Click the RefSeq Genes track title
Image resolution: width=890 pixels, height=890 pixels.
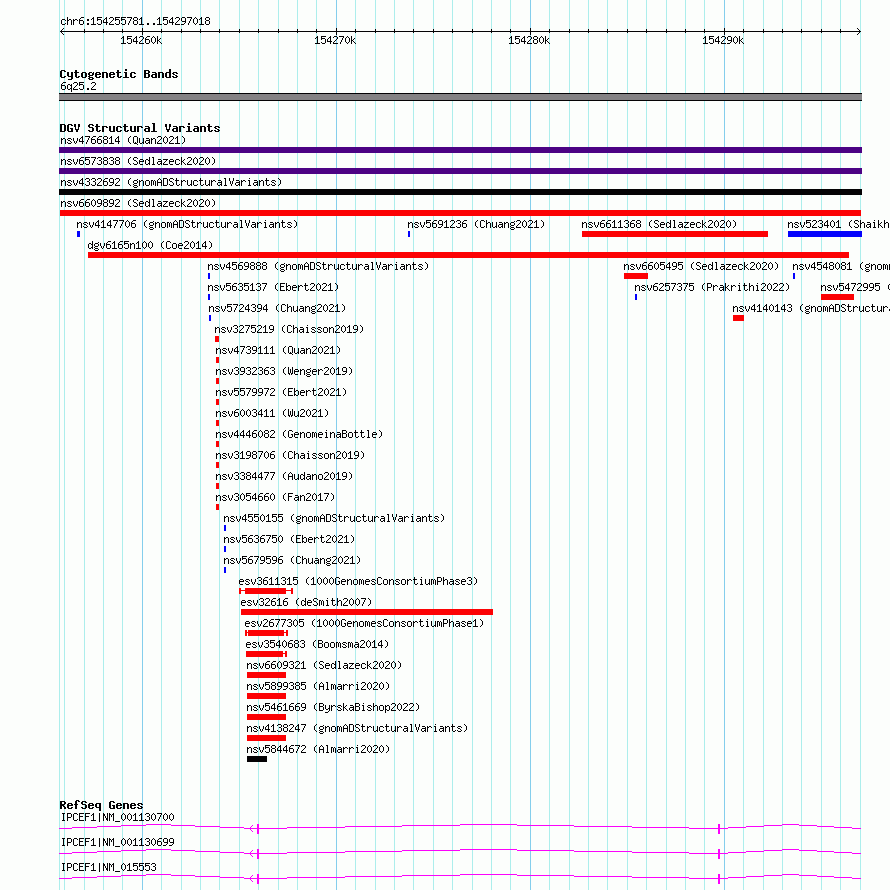tap(101, 805)
